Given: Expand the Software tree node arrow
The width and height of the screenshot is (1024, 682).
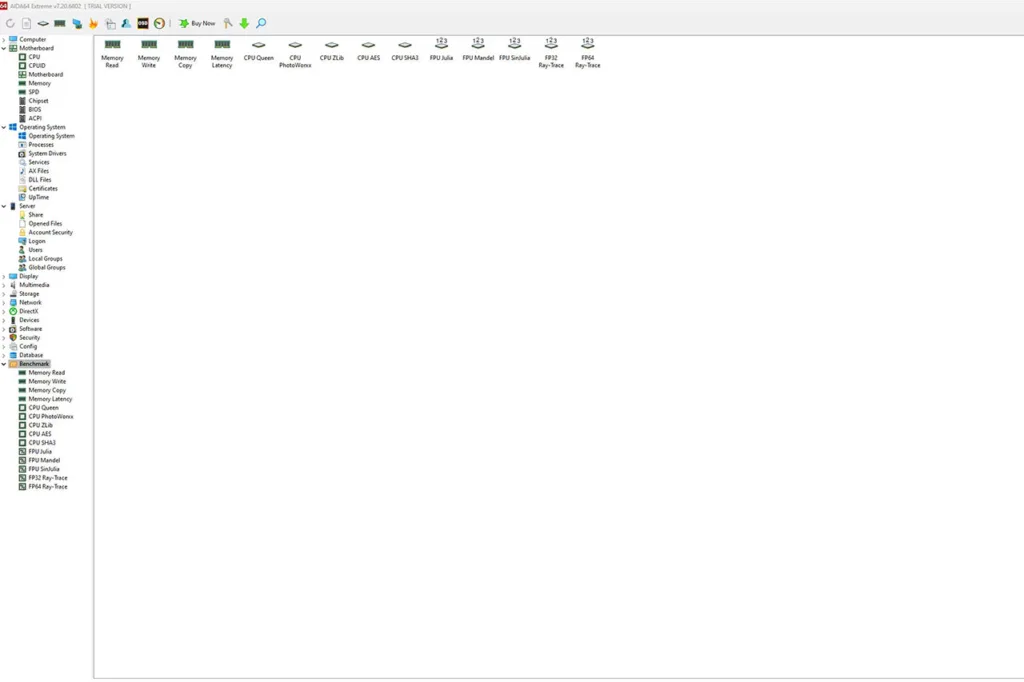Looking at the screenshot, I should tap(4, 329).
